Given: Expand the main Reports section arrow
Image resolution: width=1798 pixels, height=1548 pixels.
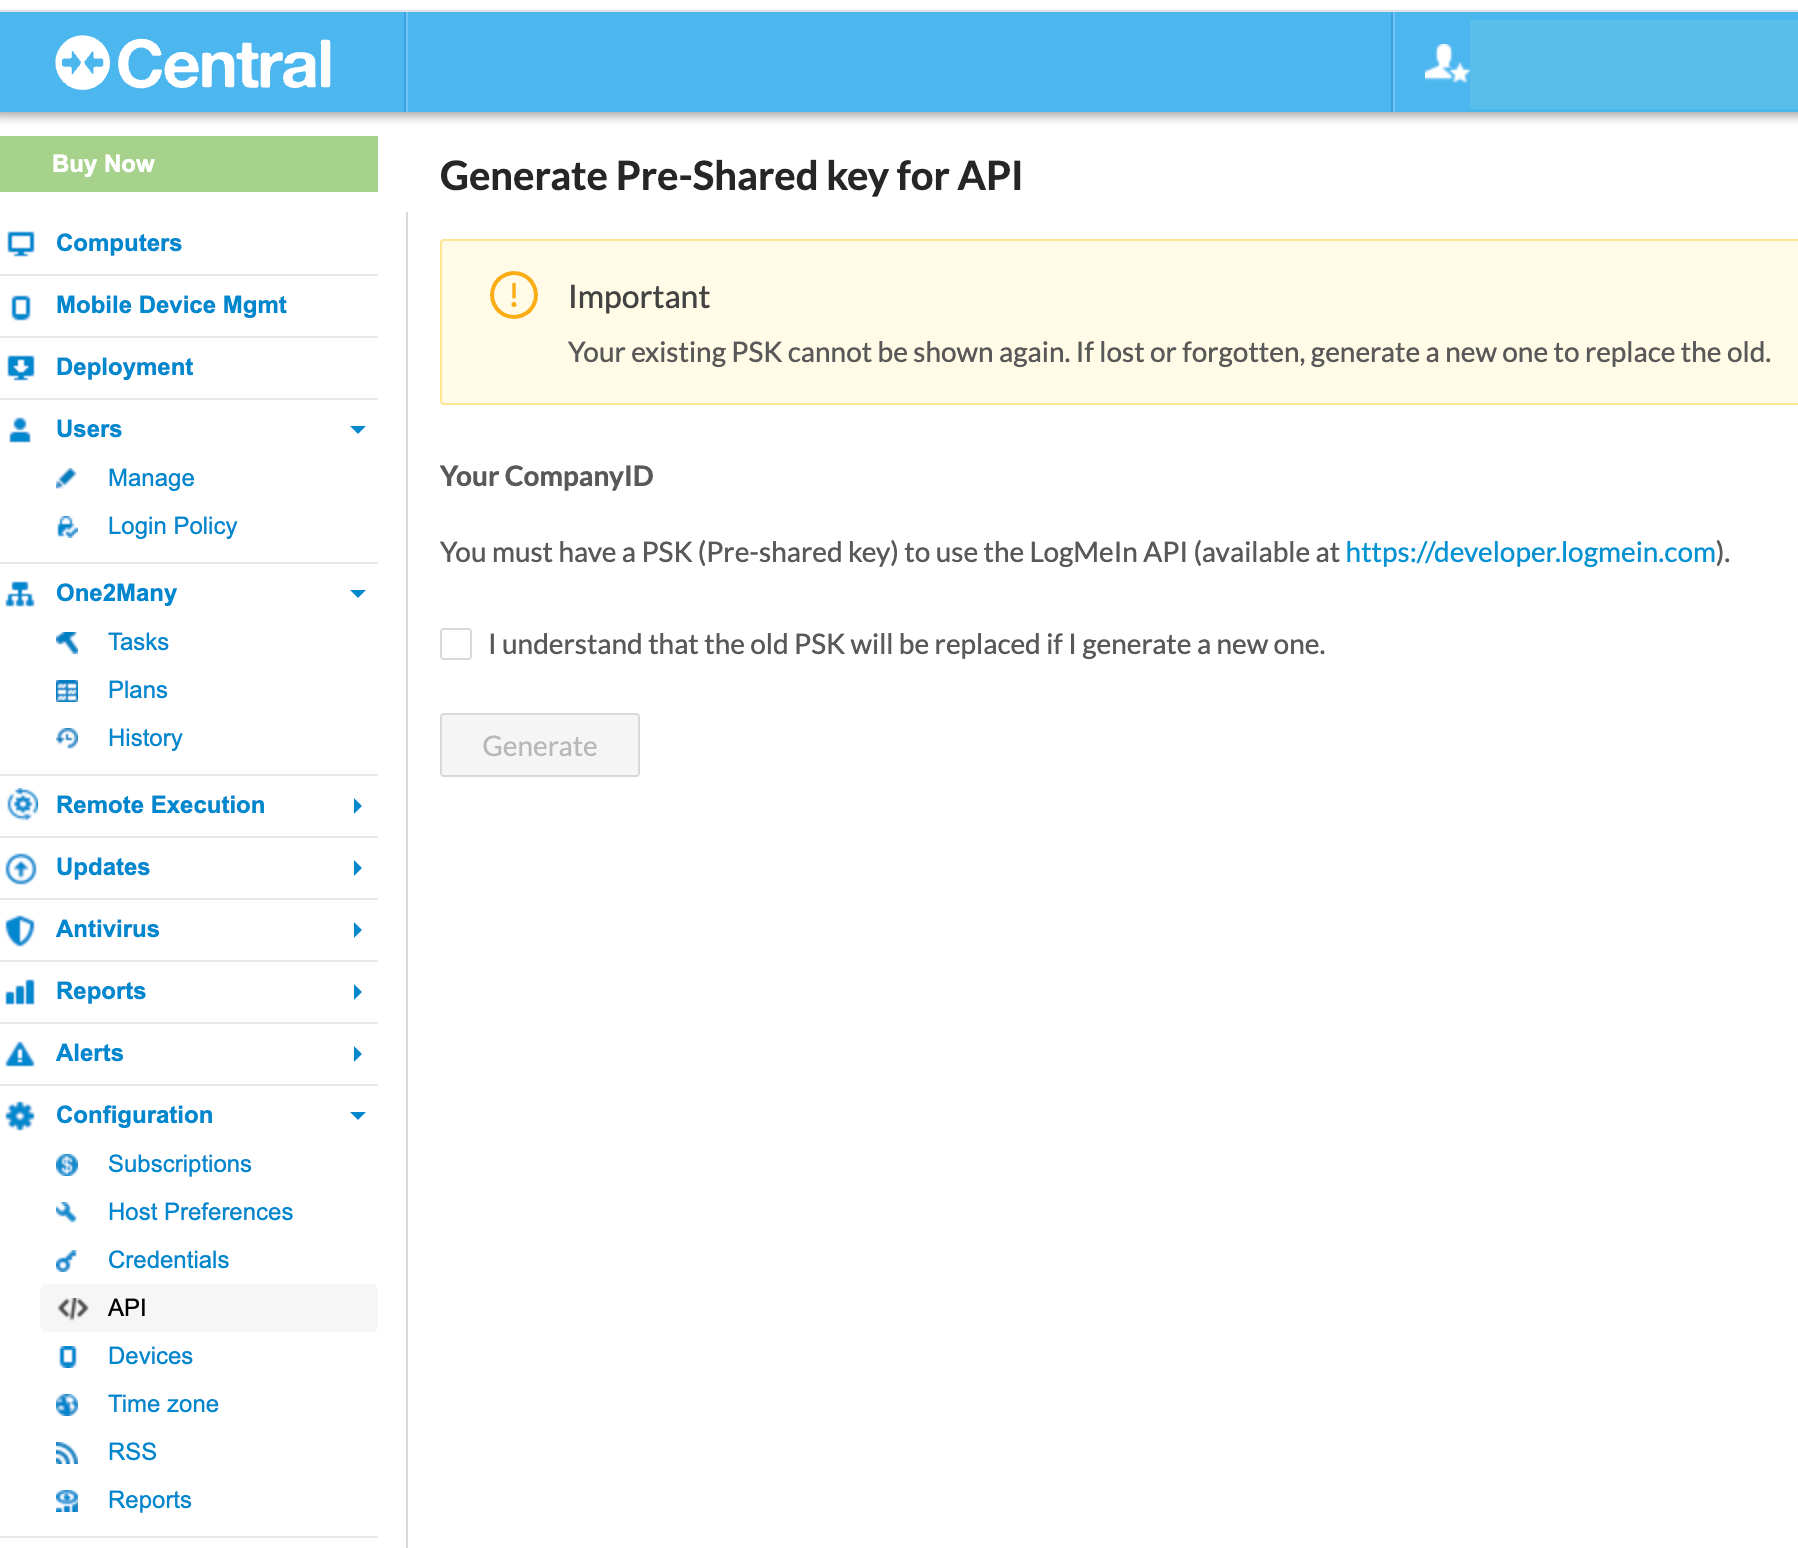Looking at the screenshot, I should tap(358, 992).
